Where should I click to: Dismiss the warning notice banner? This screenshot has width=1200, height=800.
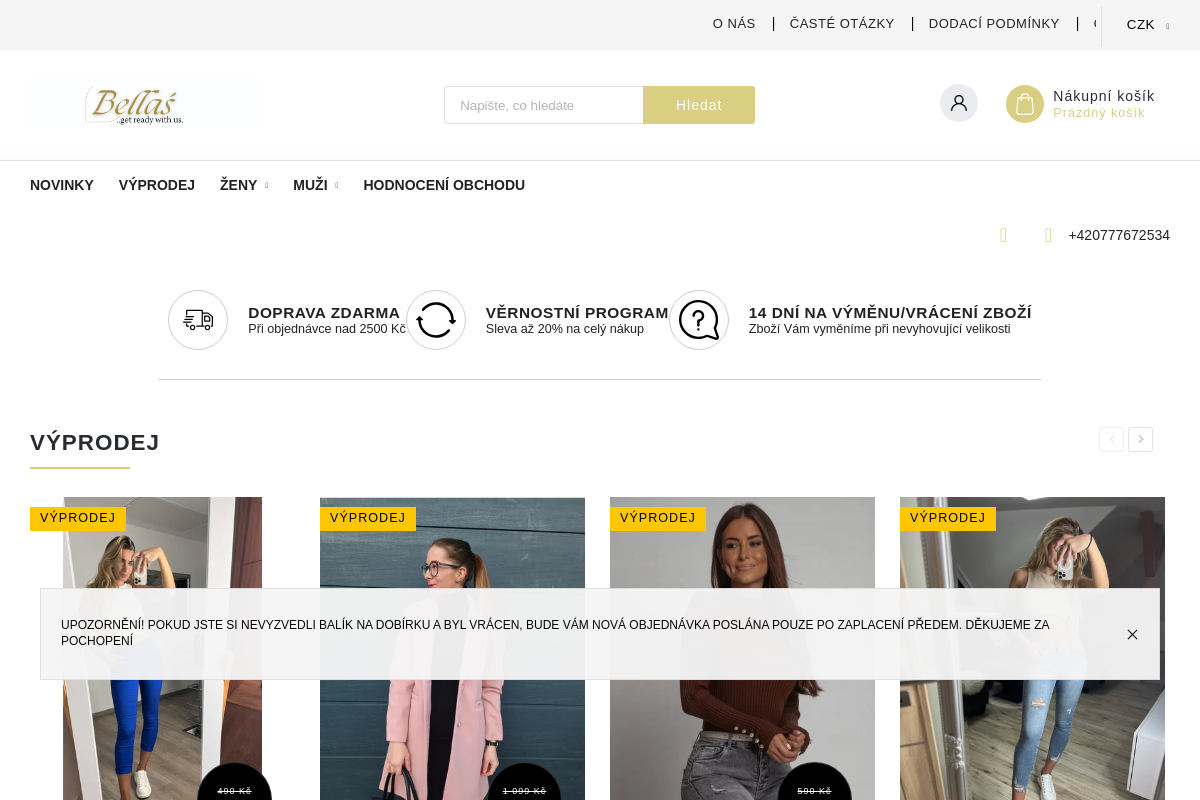[1132, 634]
